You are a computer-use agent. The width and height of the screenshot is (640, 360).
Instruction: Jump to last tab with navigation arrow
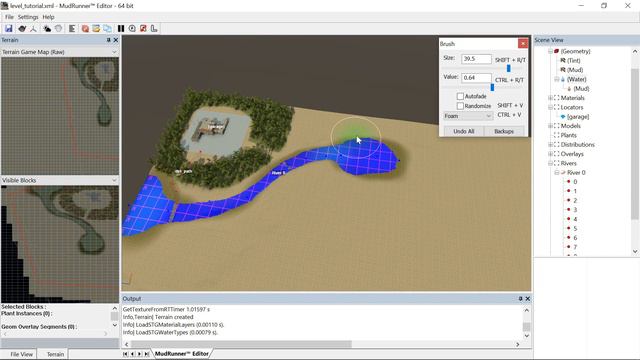(147, 354)
